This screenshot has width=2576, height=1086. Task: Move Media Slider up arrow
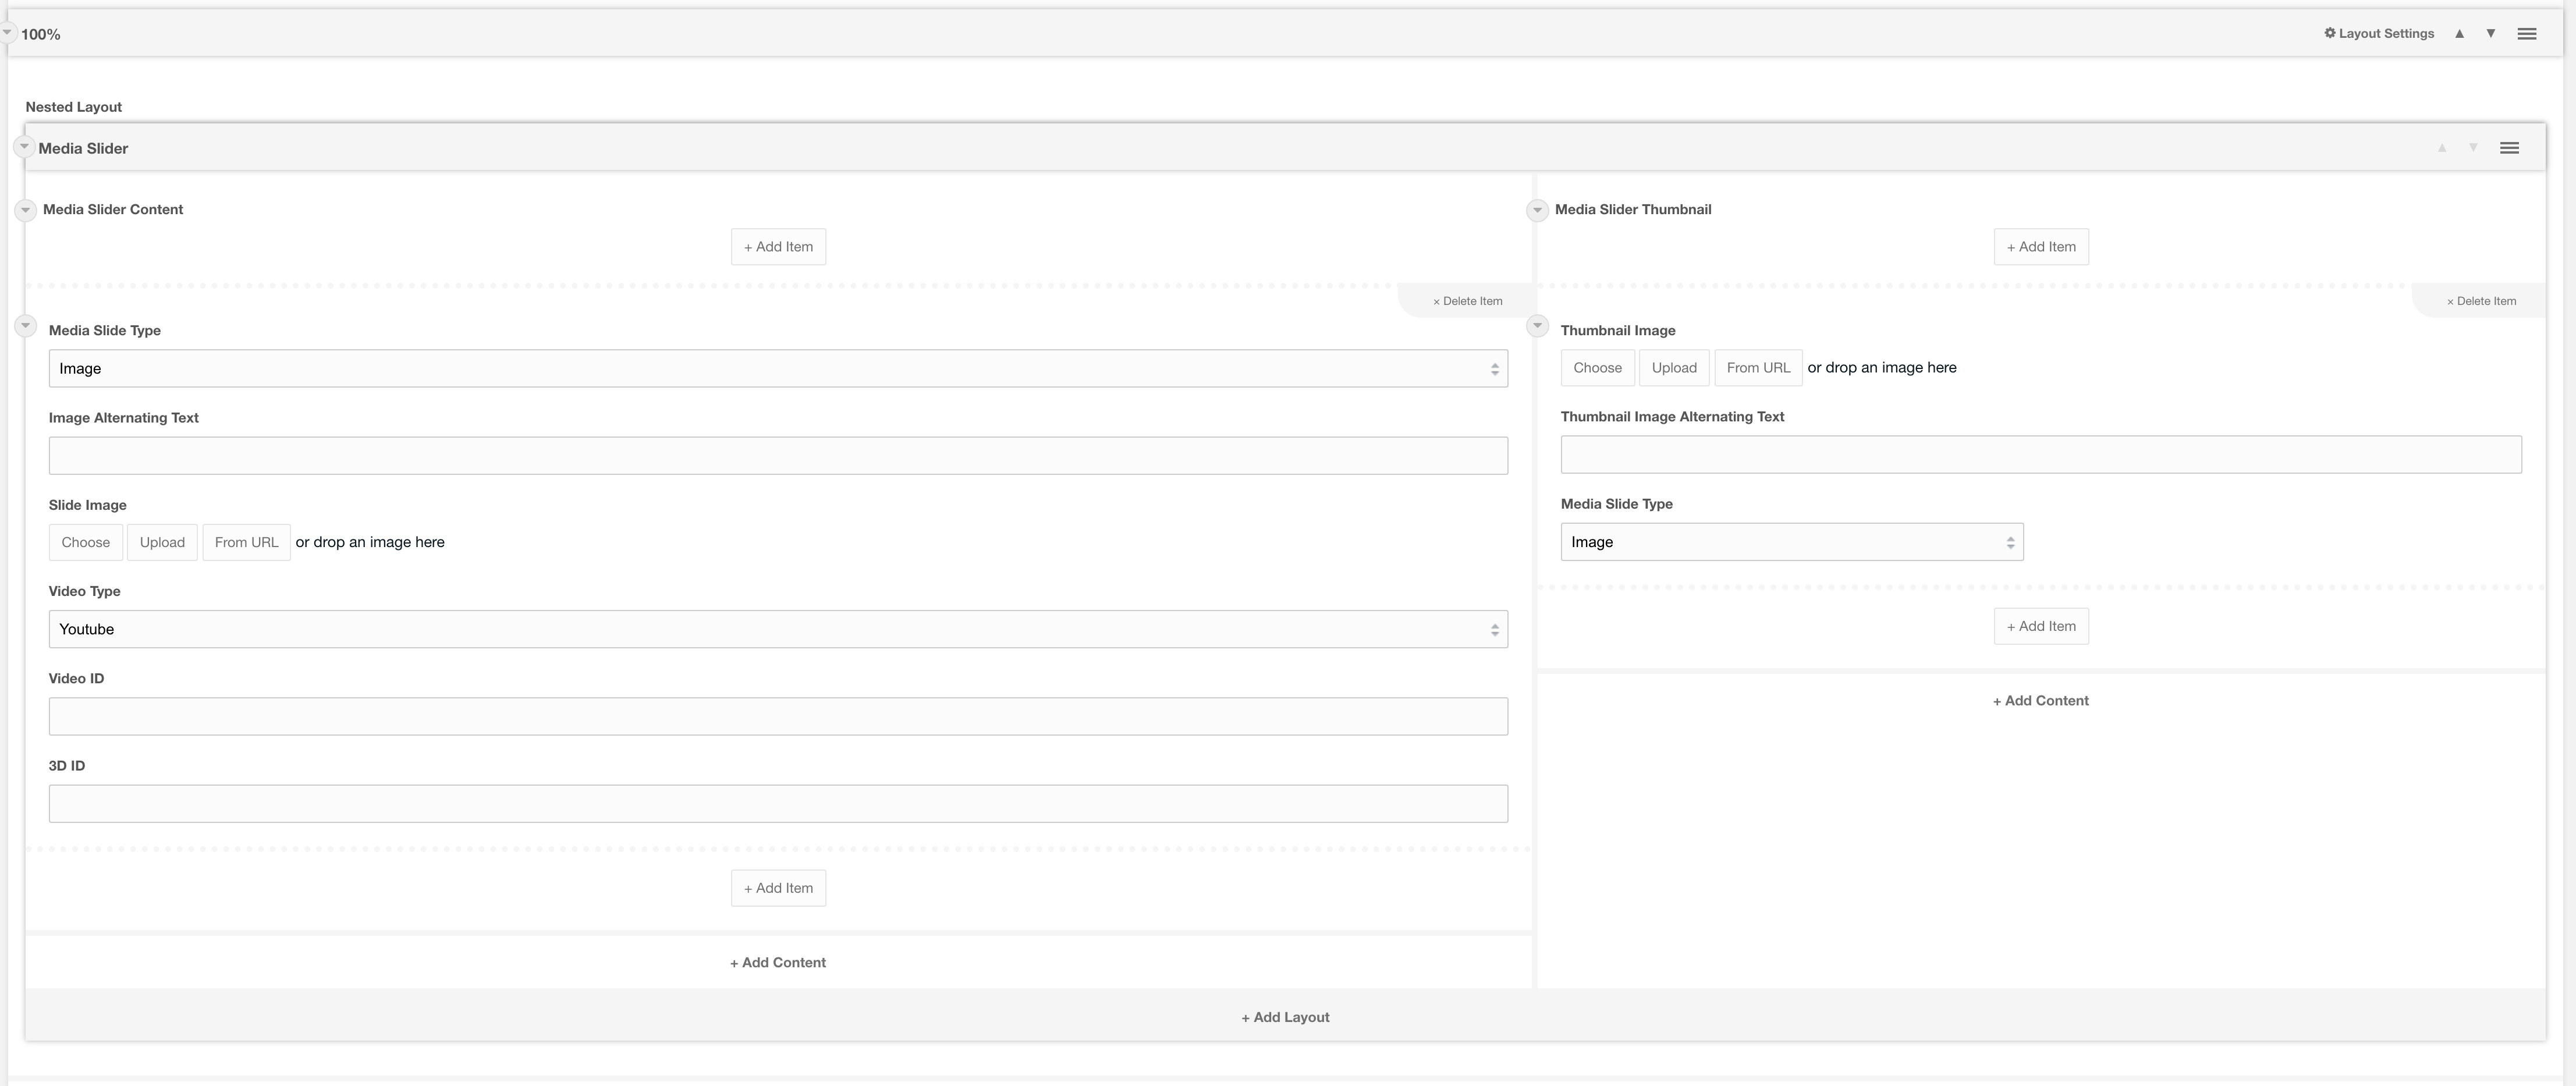pos(2442,148)
